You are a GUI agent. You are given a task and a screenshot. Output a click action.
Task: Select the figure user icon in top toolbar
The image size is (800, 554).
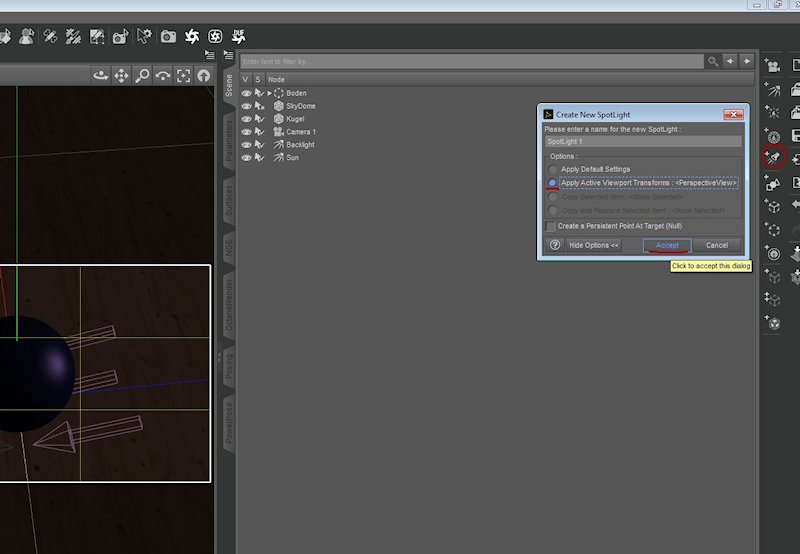[x=27, y=37]
